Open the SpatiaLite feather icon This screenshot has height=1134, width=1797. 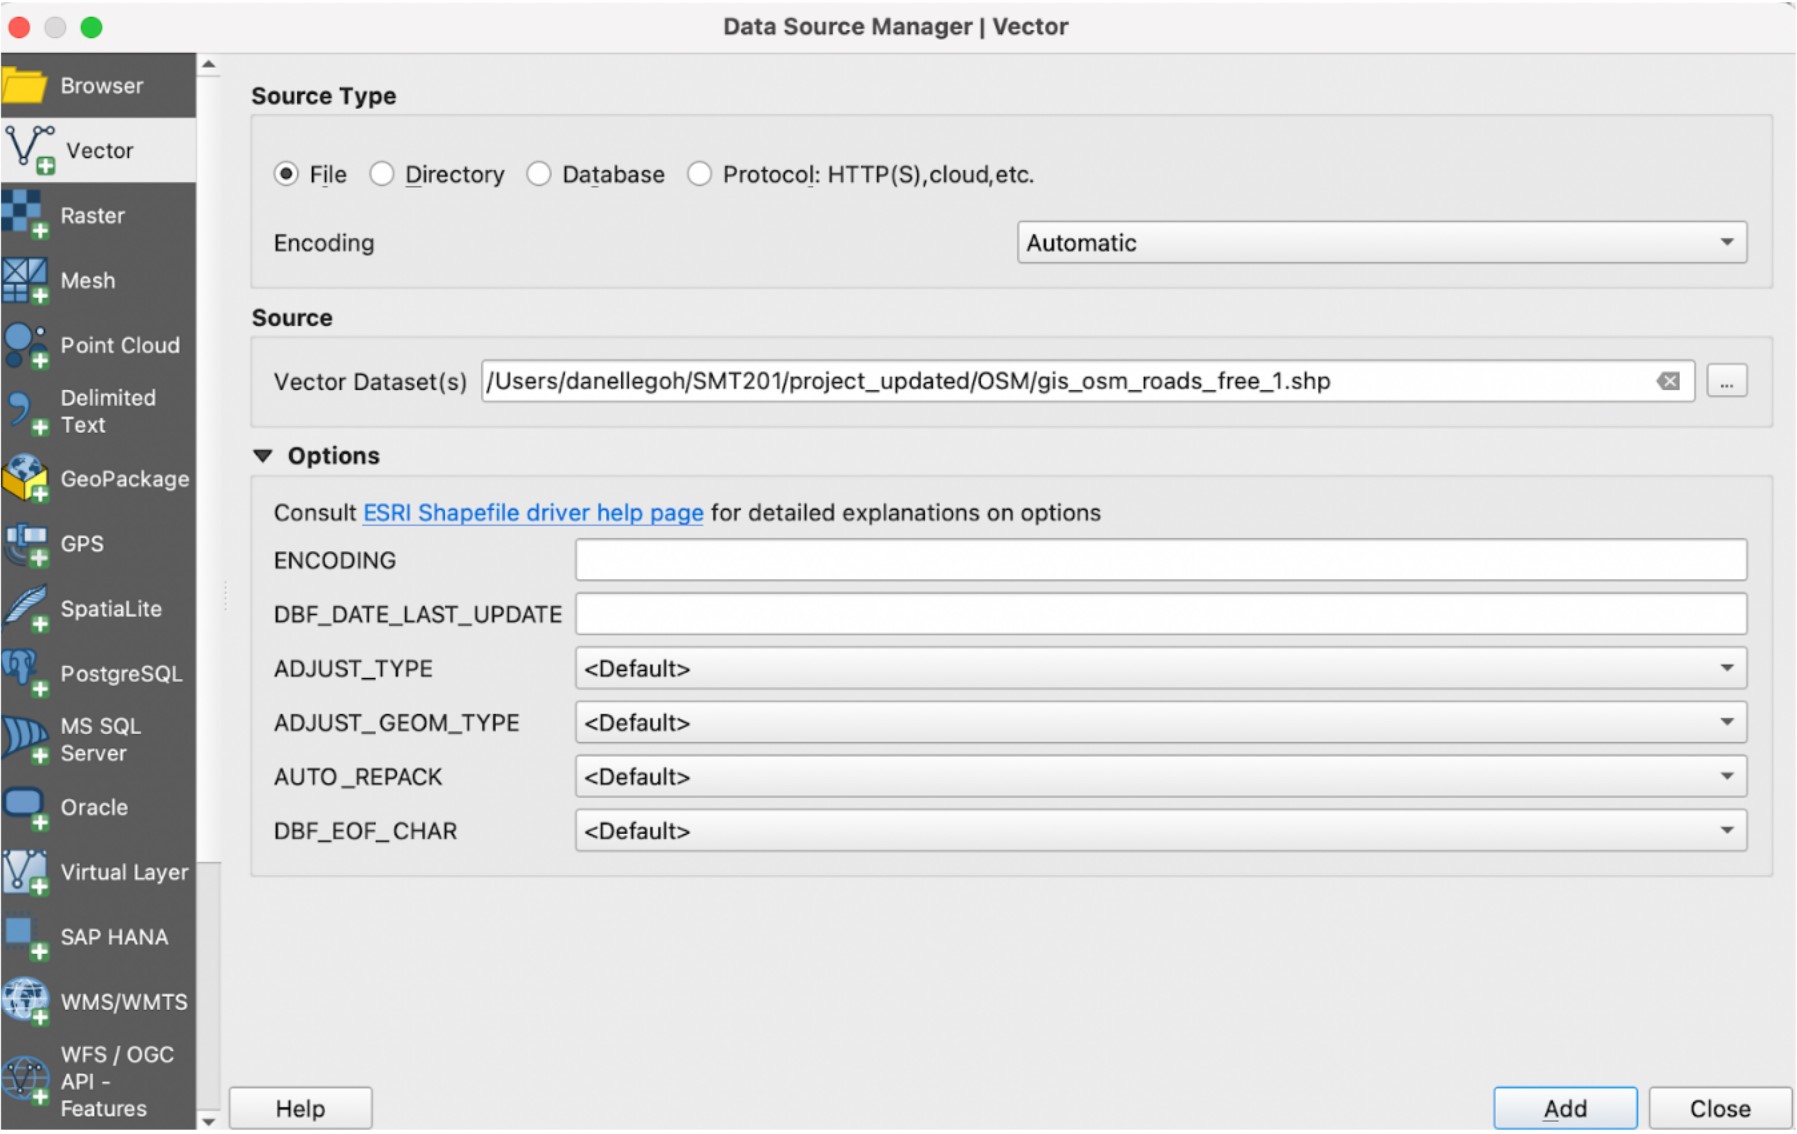pyautogui.click(x=25, y=608)
